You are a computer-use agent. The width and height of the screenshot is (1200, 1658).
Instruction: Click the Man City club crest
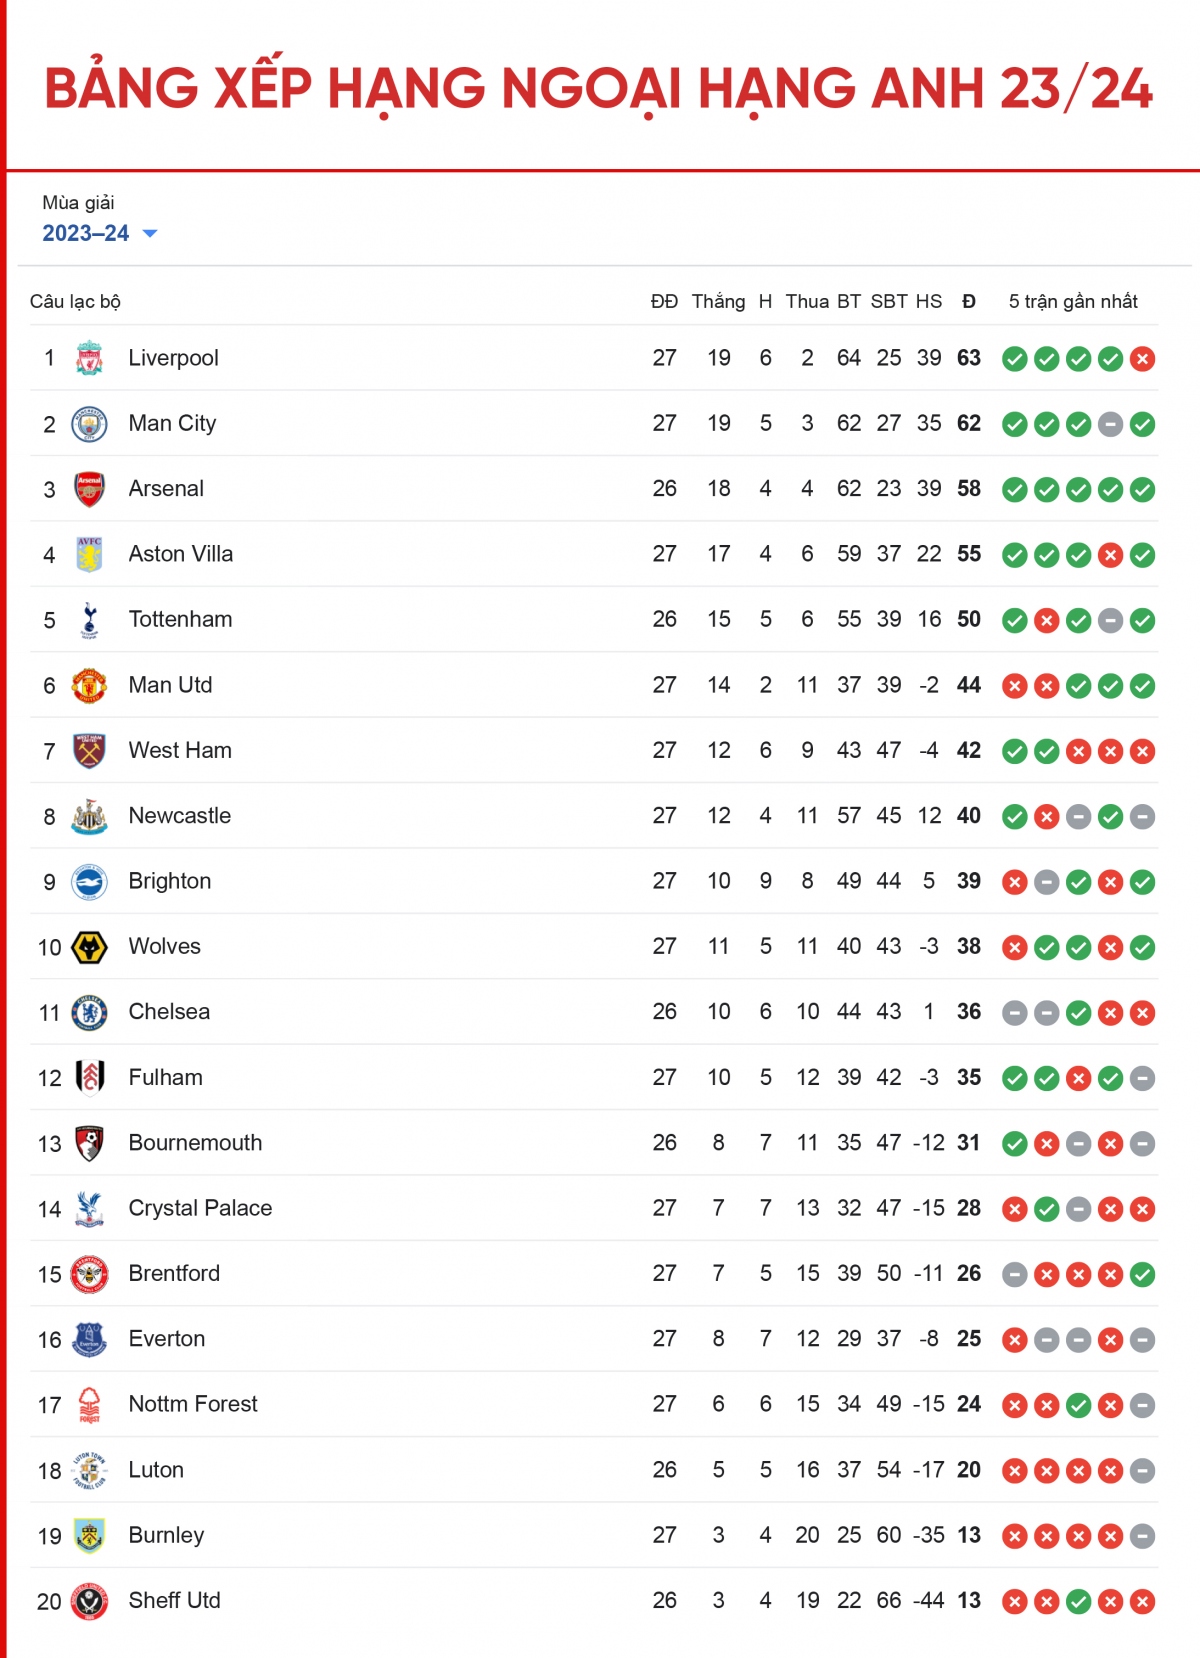click(x=89, y=424)
